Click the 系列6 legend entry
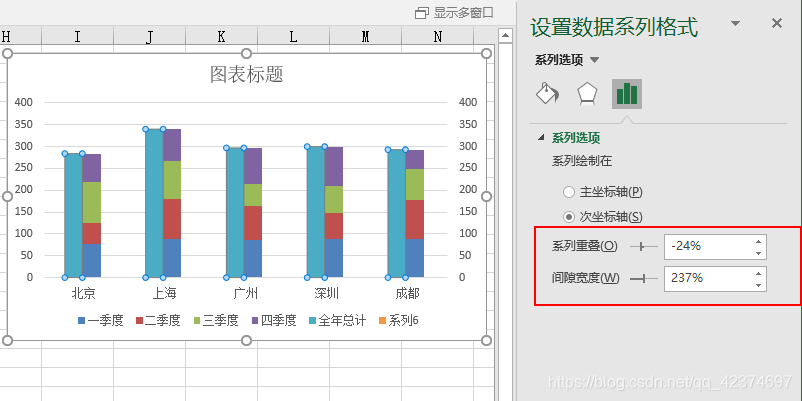Viewport: 802px width, 401px height. tap(398, 321)
